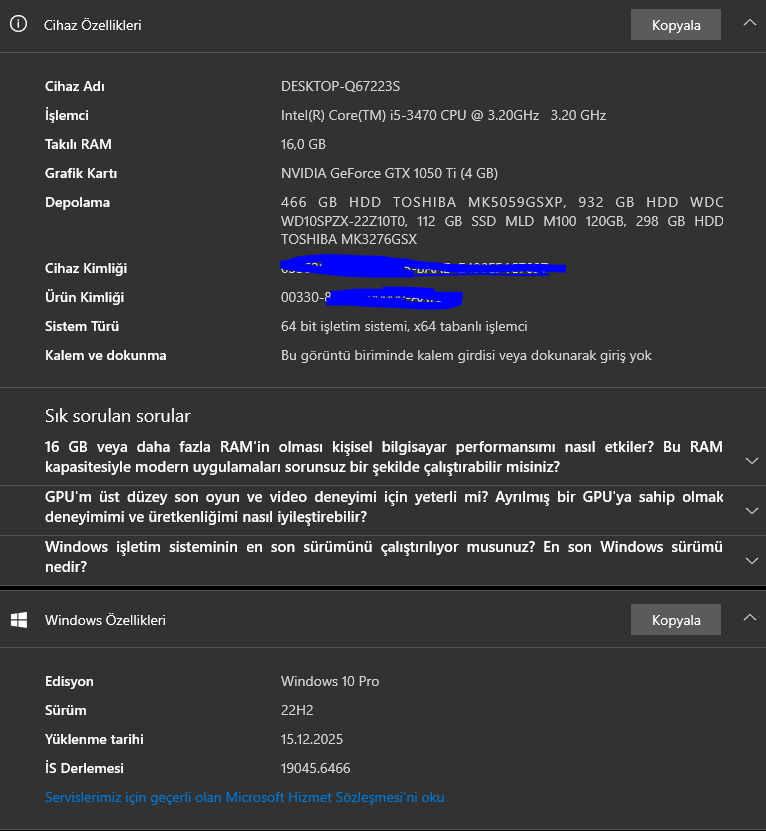The image size is (766, 831).
Task: Click the Sürüm label
Action: pyautogui.click(x=66, y=710)
